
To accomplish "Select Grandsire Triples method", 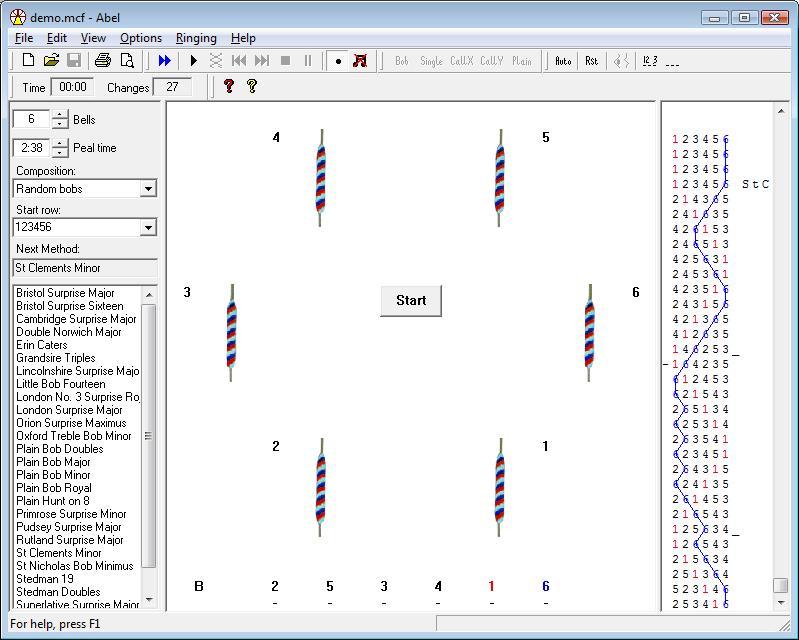I will (x=56, y=358).
